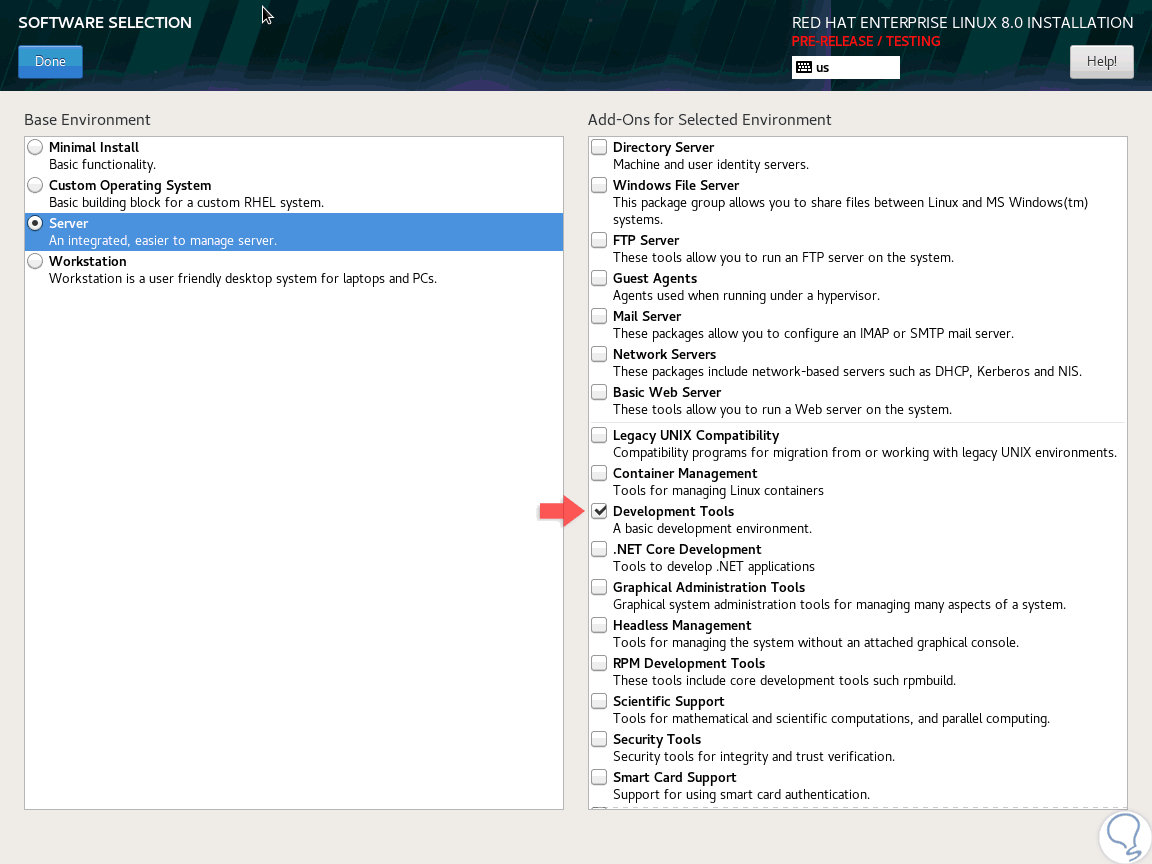Image resolution: width=1152 pixels, height=864 pixels.
Task: Click 'Security tools for integrity and trust verification.'
Action: coord(753,757)
